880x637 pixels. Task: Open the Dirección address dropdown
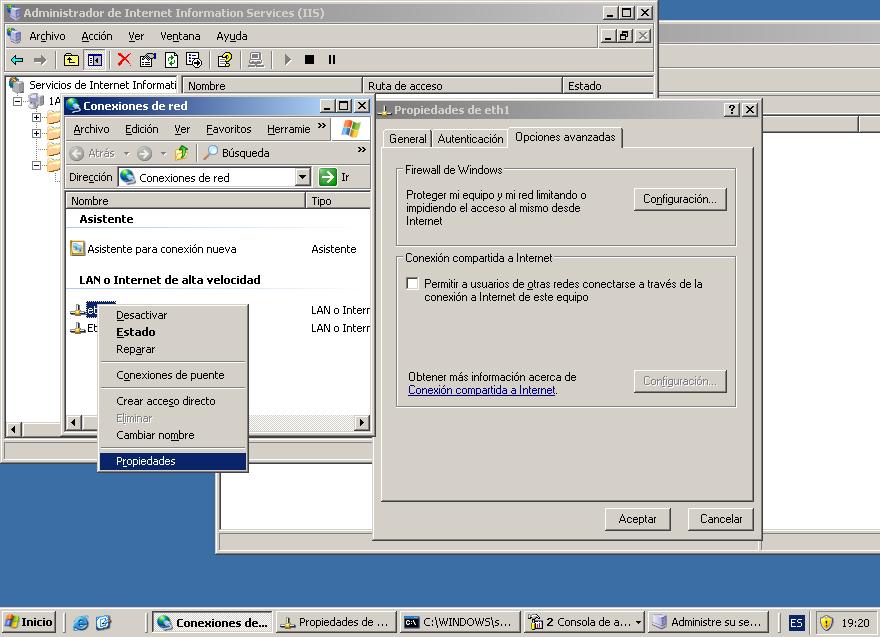point(303,177)
